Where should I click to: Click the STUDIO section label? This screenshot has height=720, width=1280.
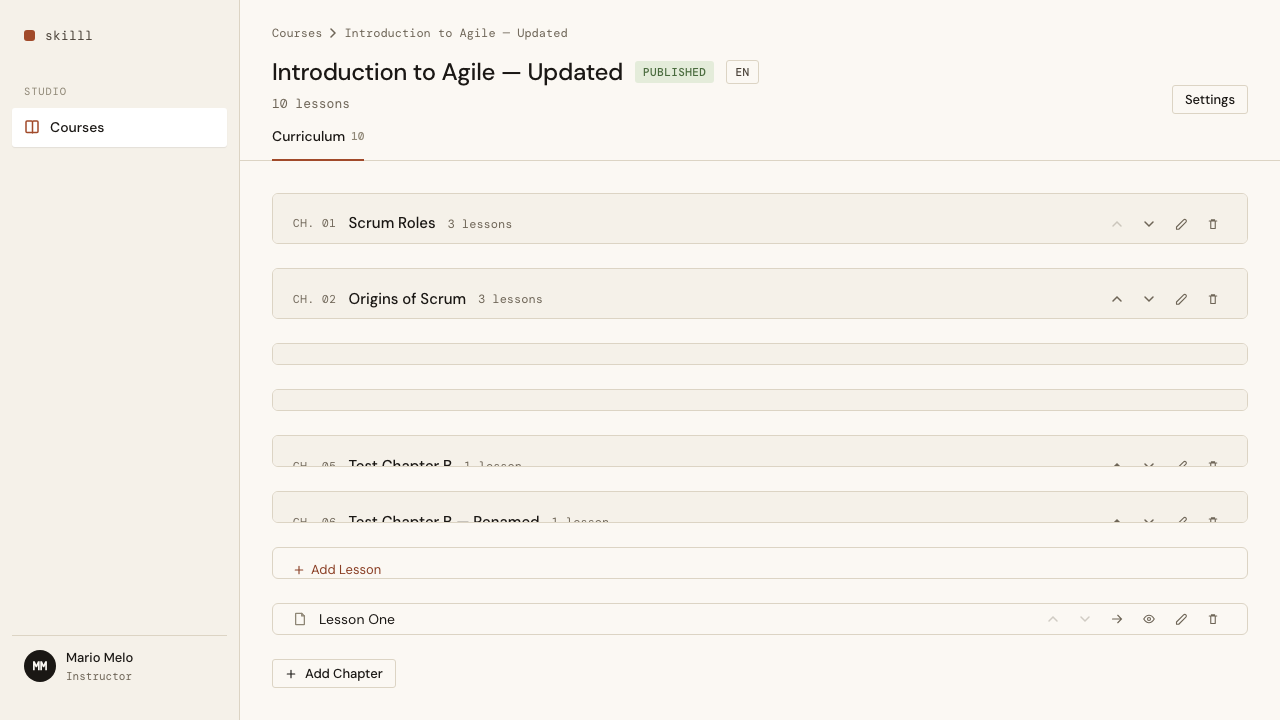click(x=45, y=91)
